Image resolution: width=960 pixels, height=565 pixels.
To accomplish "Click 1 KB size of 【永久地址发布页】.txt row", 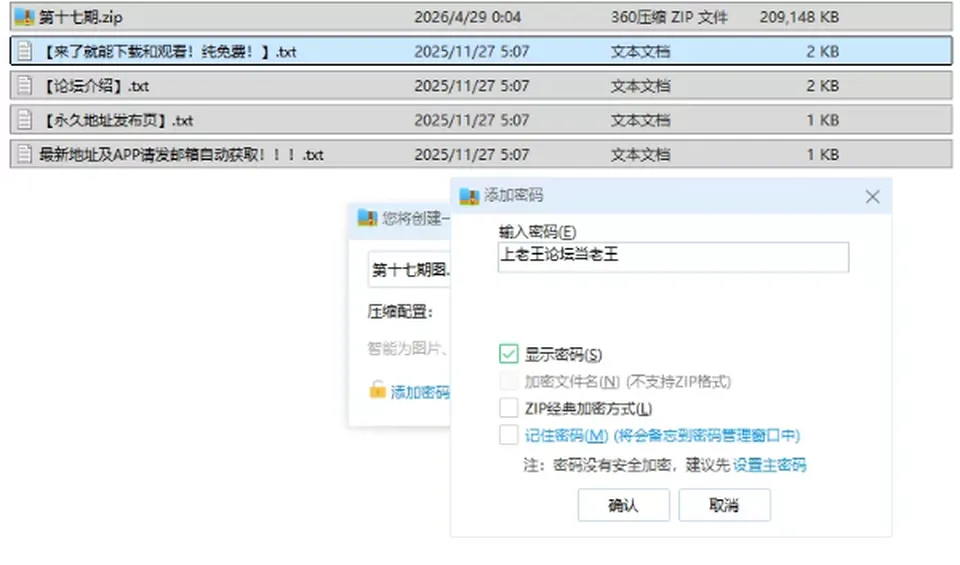I will 822,120.
